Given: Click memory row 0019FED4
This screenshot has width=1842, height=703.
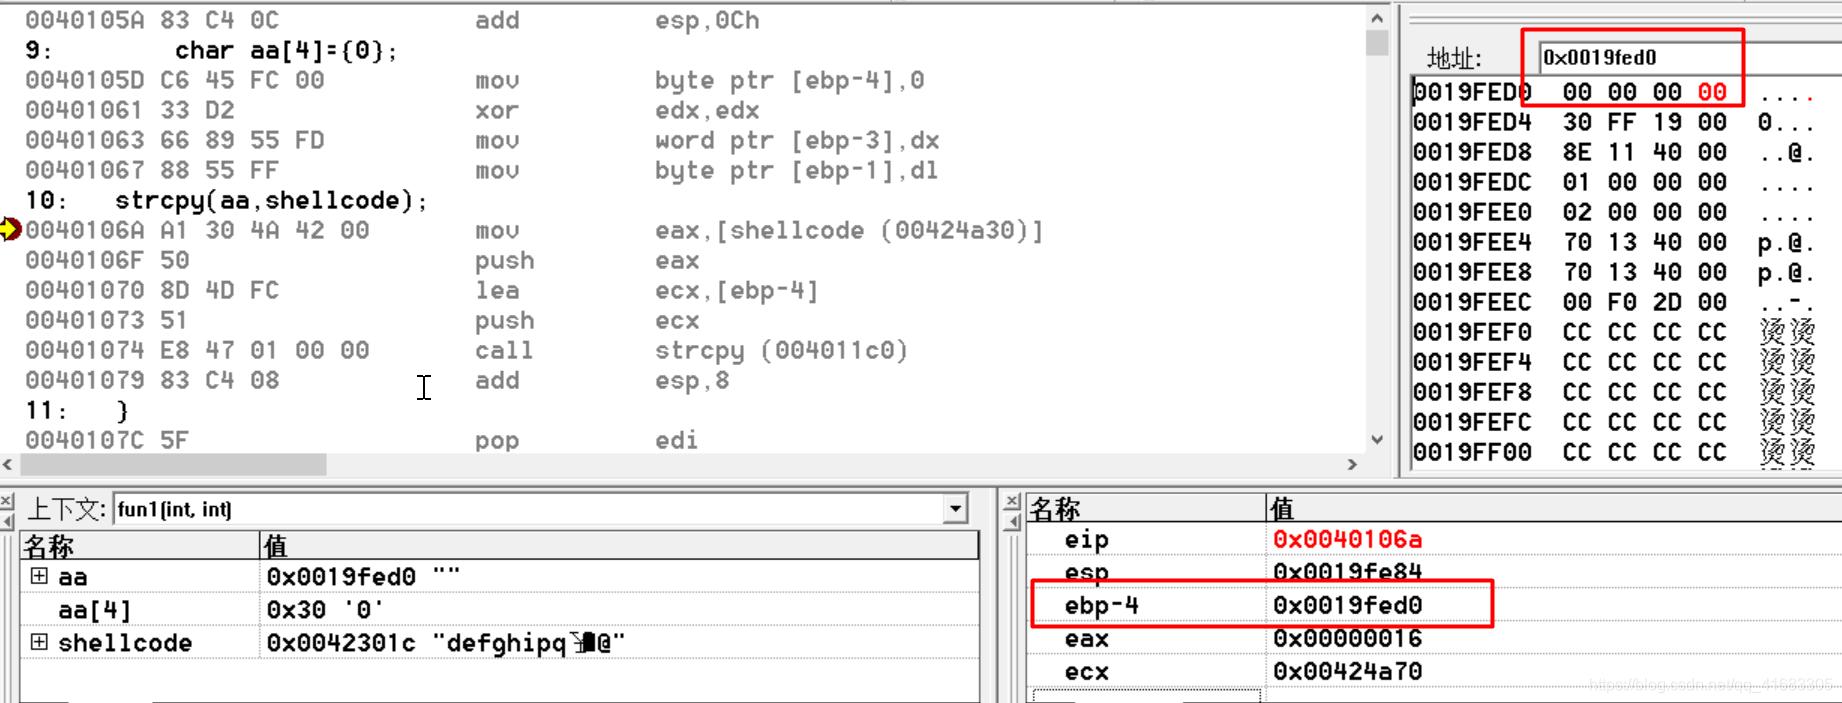Looking at the screenshot, I should [x=1613, y=122].
